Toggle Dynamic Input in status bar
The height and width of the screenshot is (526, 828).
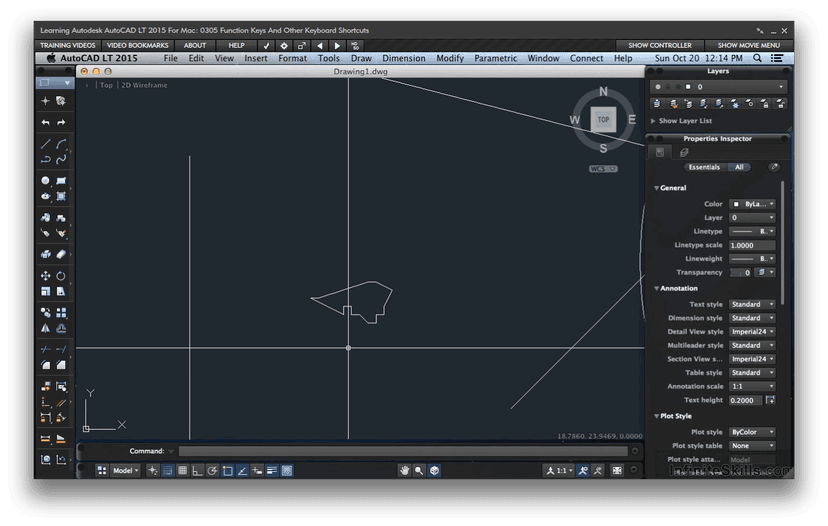click(x=257, y=470)
